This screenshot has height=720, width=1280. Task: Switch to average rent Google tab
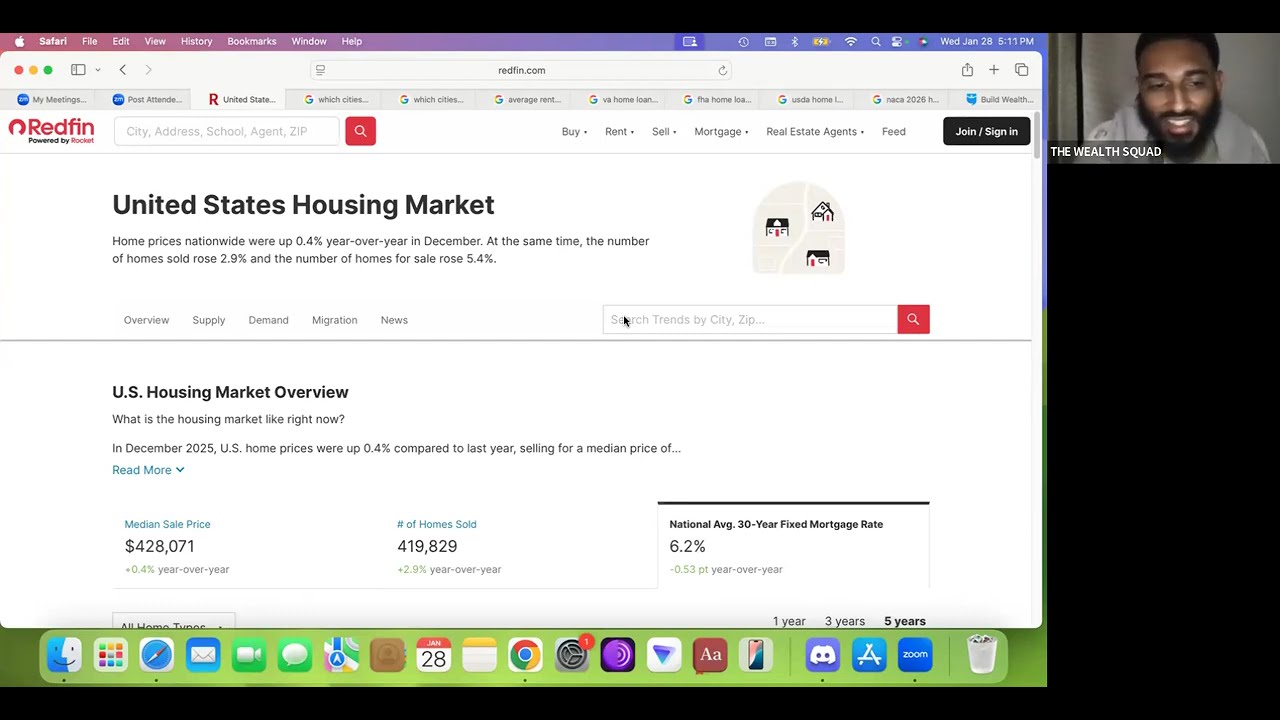[x=528, y=99]
